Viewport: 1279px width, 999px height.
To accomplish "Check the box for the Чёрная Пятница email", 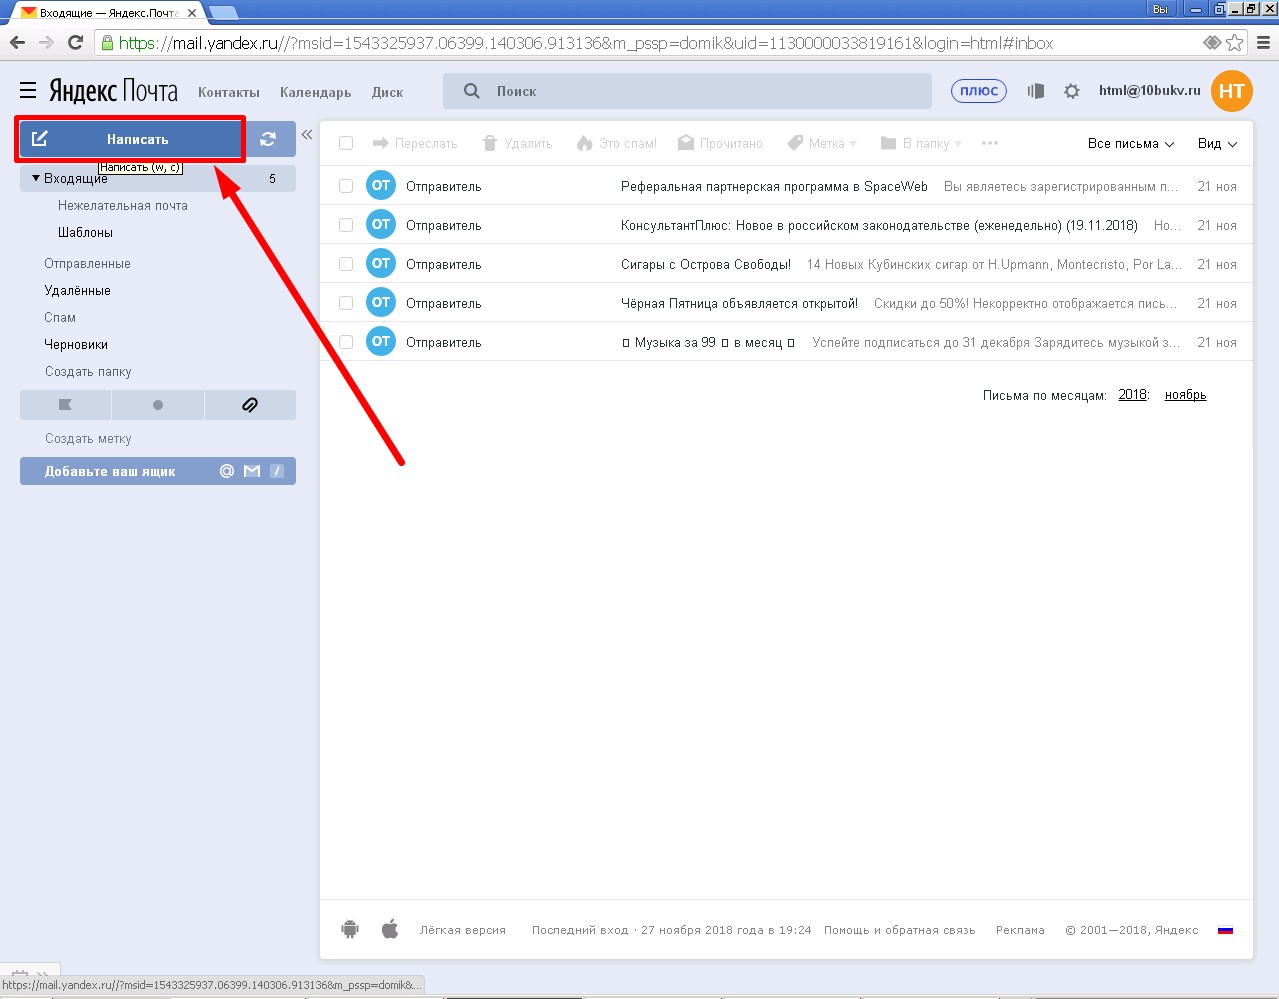I will click(x=346, y=303).
